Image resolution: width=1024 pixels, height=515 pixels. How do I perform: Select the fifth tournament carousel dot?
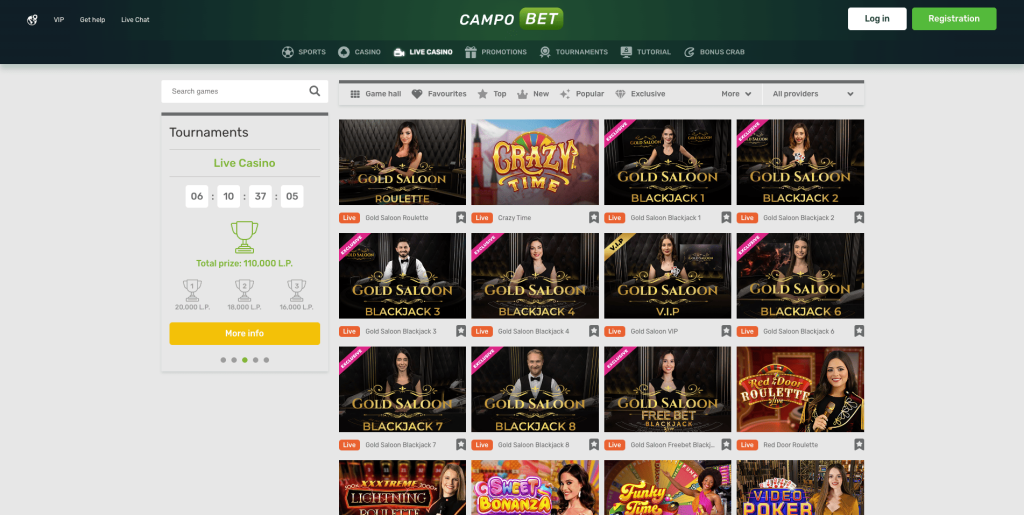(x=266, y=360)
